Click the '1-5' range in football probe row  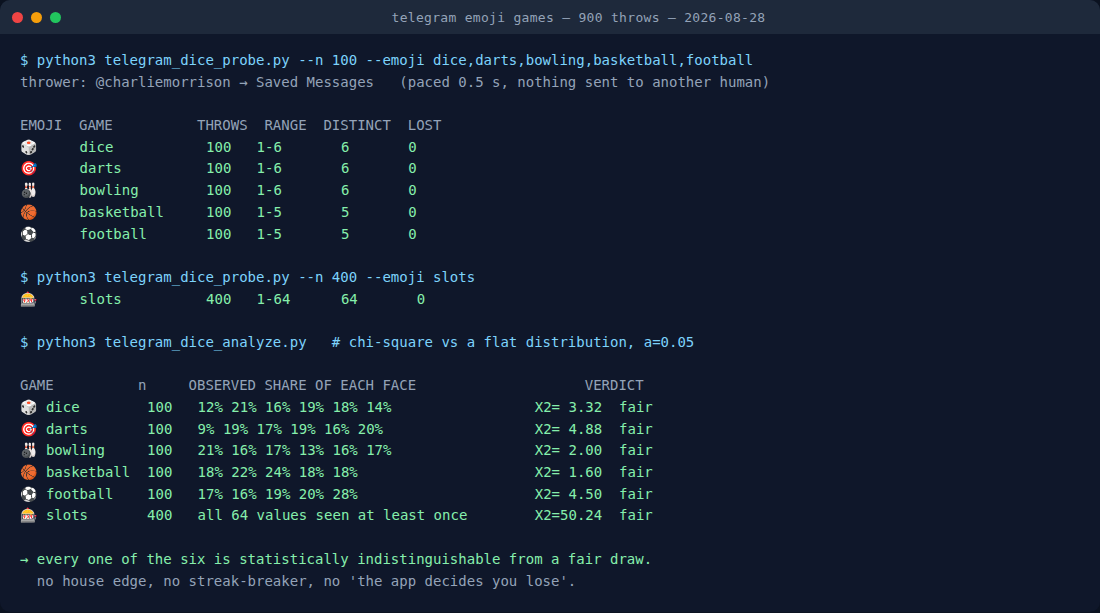(269, 234)
